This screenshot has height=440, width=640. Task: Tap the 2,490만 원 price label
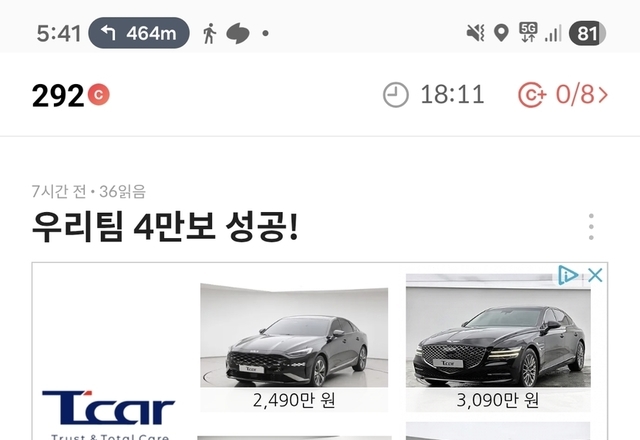click(x=294, y=400)
